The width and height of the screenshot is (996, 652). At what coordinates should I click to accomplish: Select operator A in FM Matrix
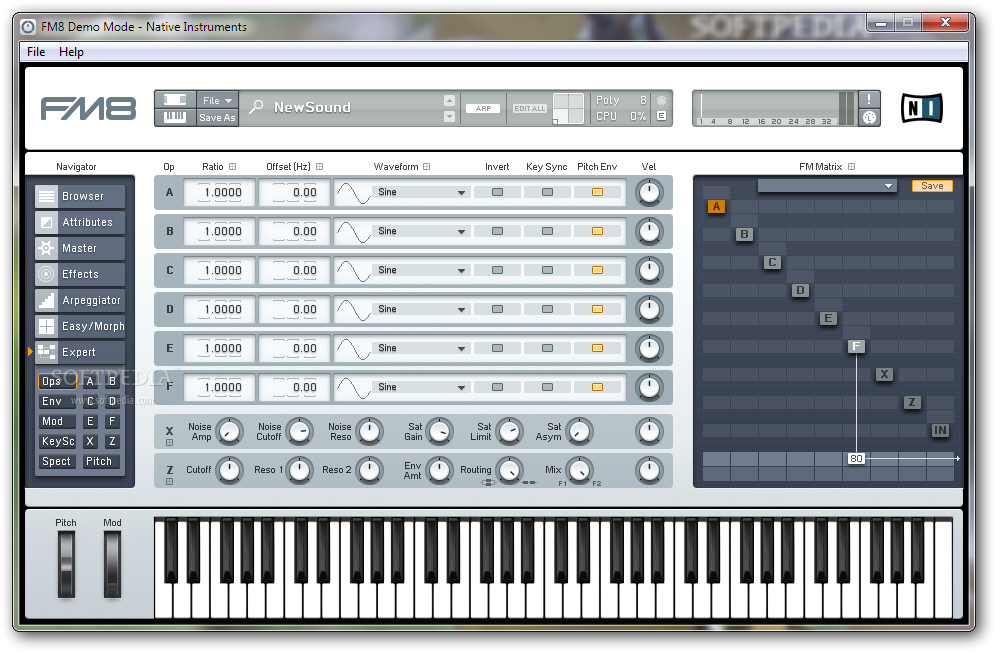717,207
